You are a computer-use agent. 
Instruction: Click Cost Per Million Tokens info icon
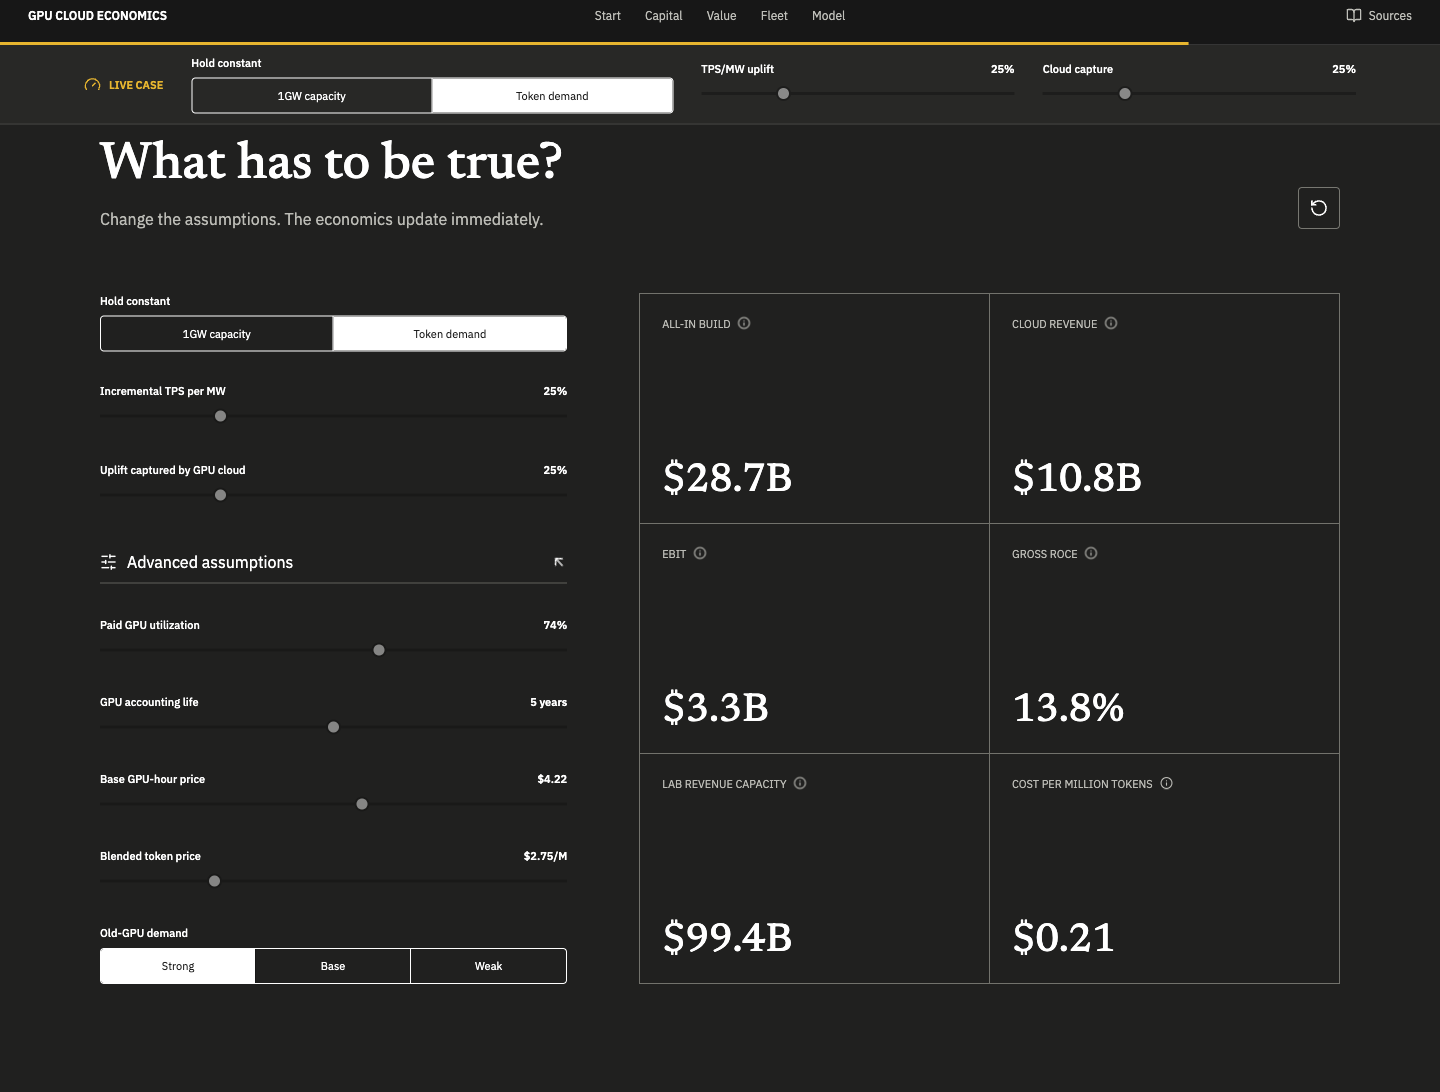click(1166, 783)
